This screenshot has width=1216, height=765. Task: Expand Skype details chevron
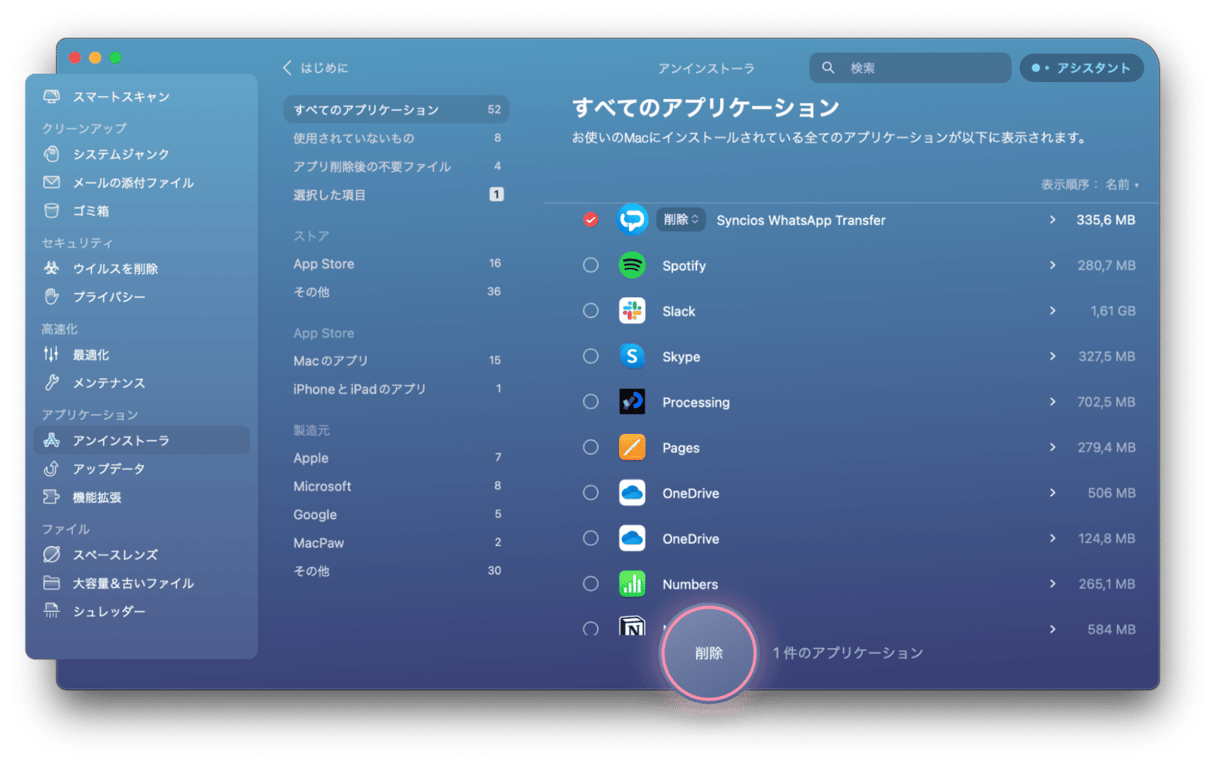point(1053,356)
